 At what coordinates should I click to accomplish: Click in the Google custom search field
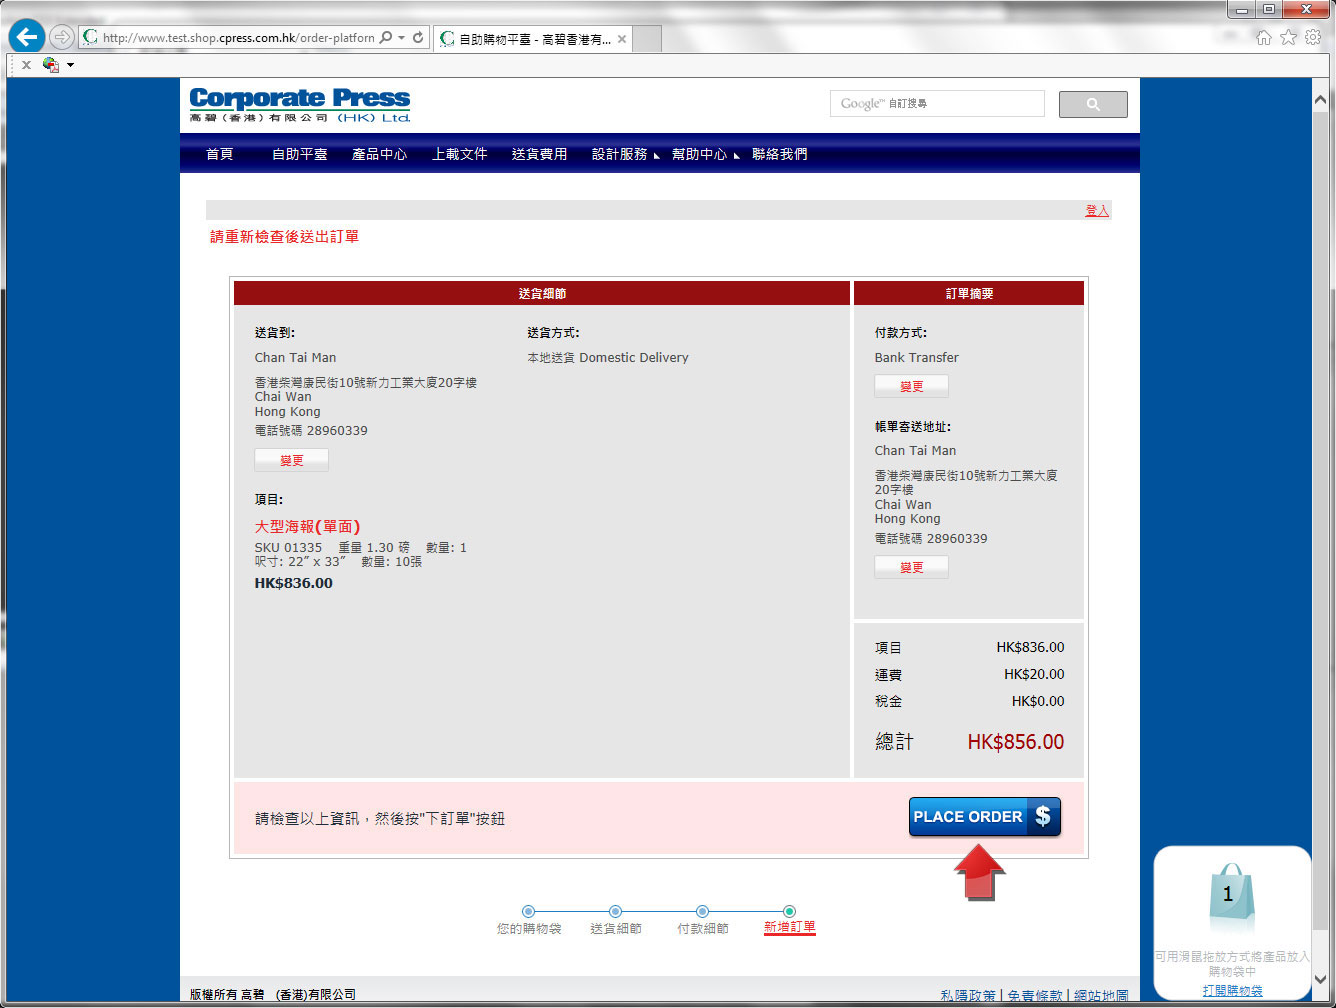pos(937,103)
